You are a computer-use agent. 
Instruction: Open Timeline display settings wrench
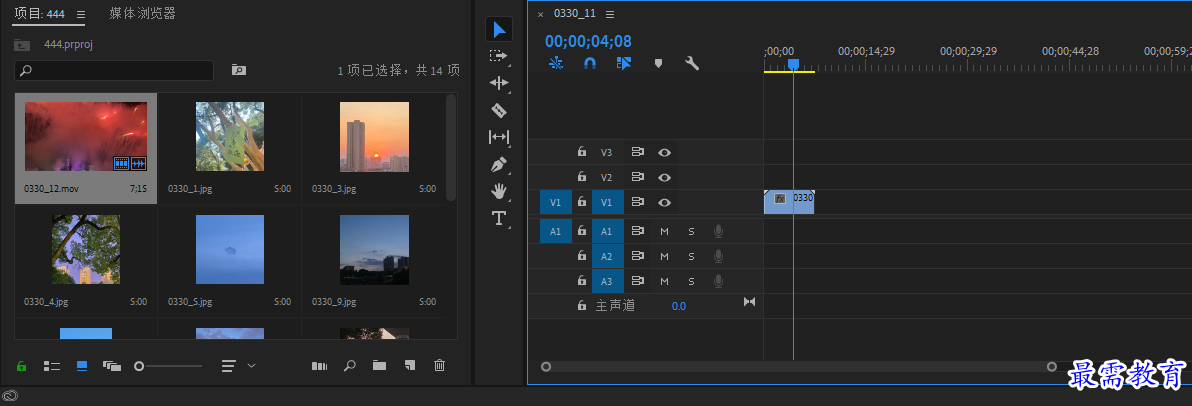[x=692, y=63]
